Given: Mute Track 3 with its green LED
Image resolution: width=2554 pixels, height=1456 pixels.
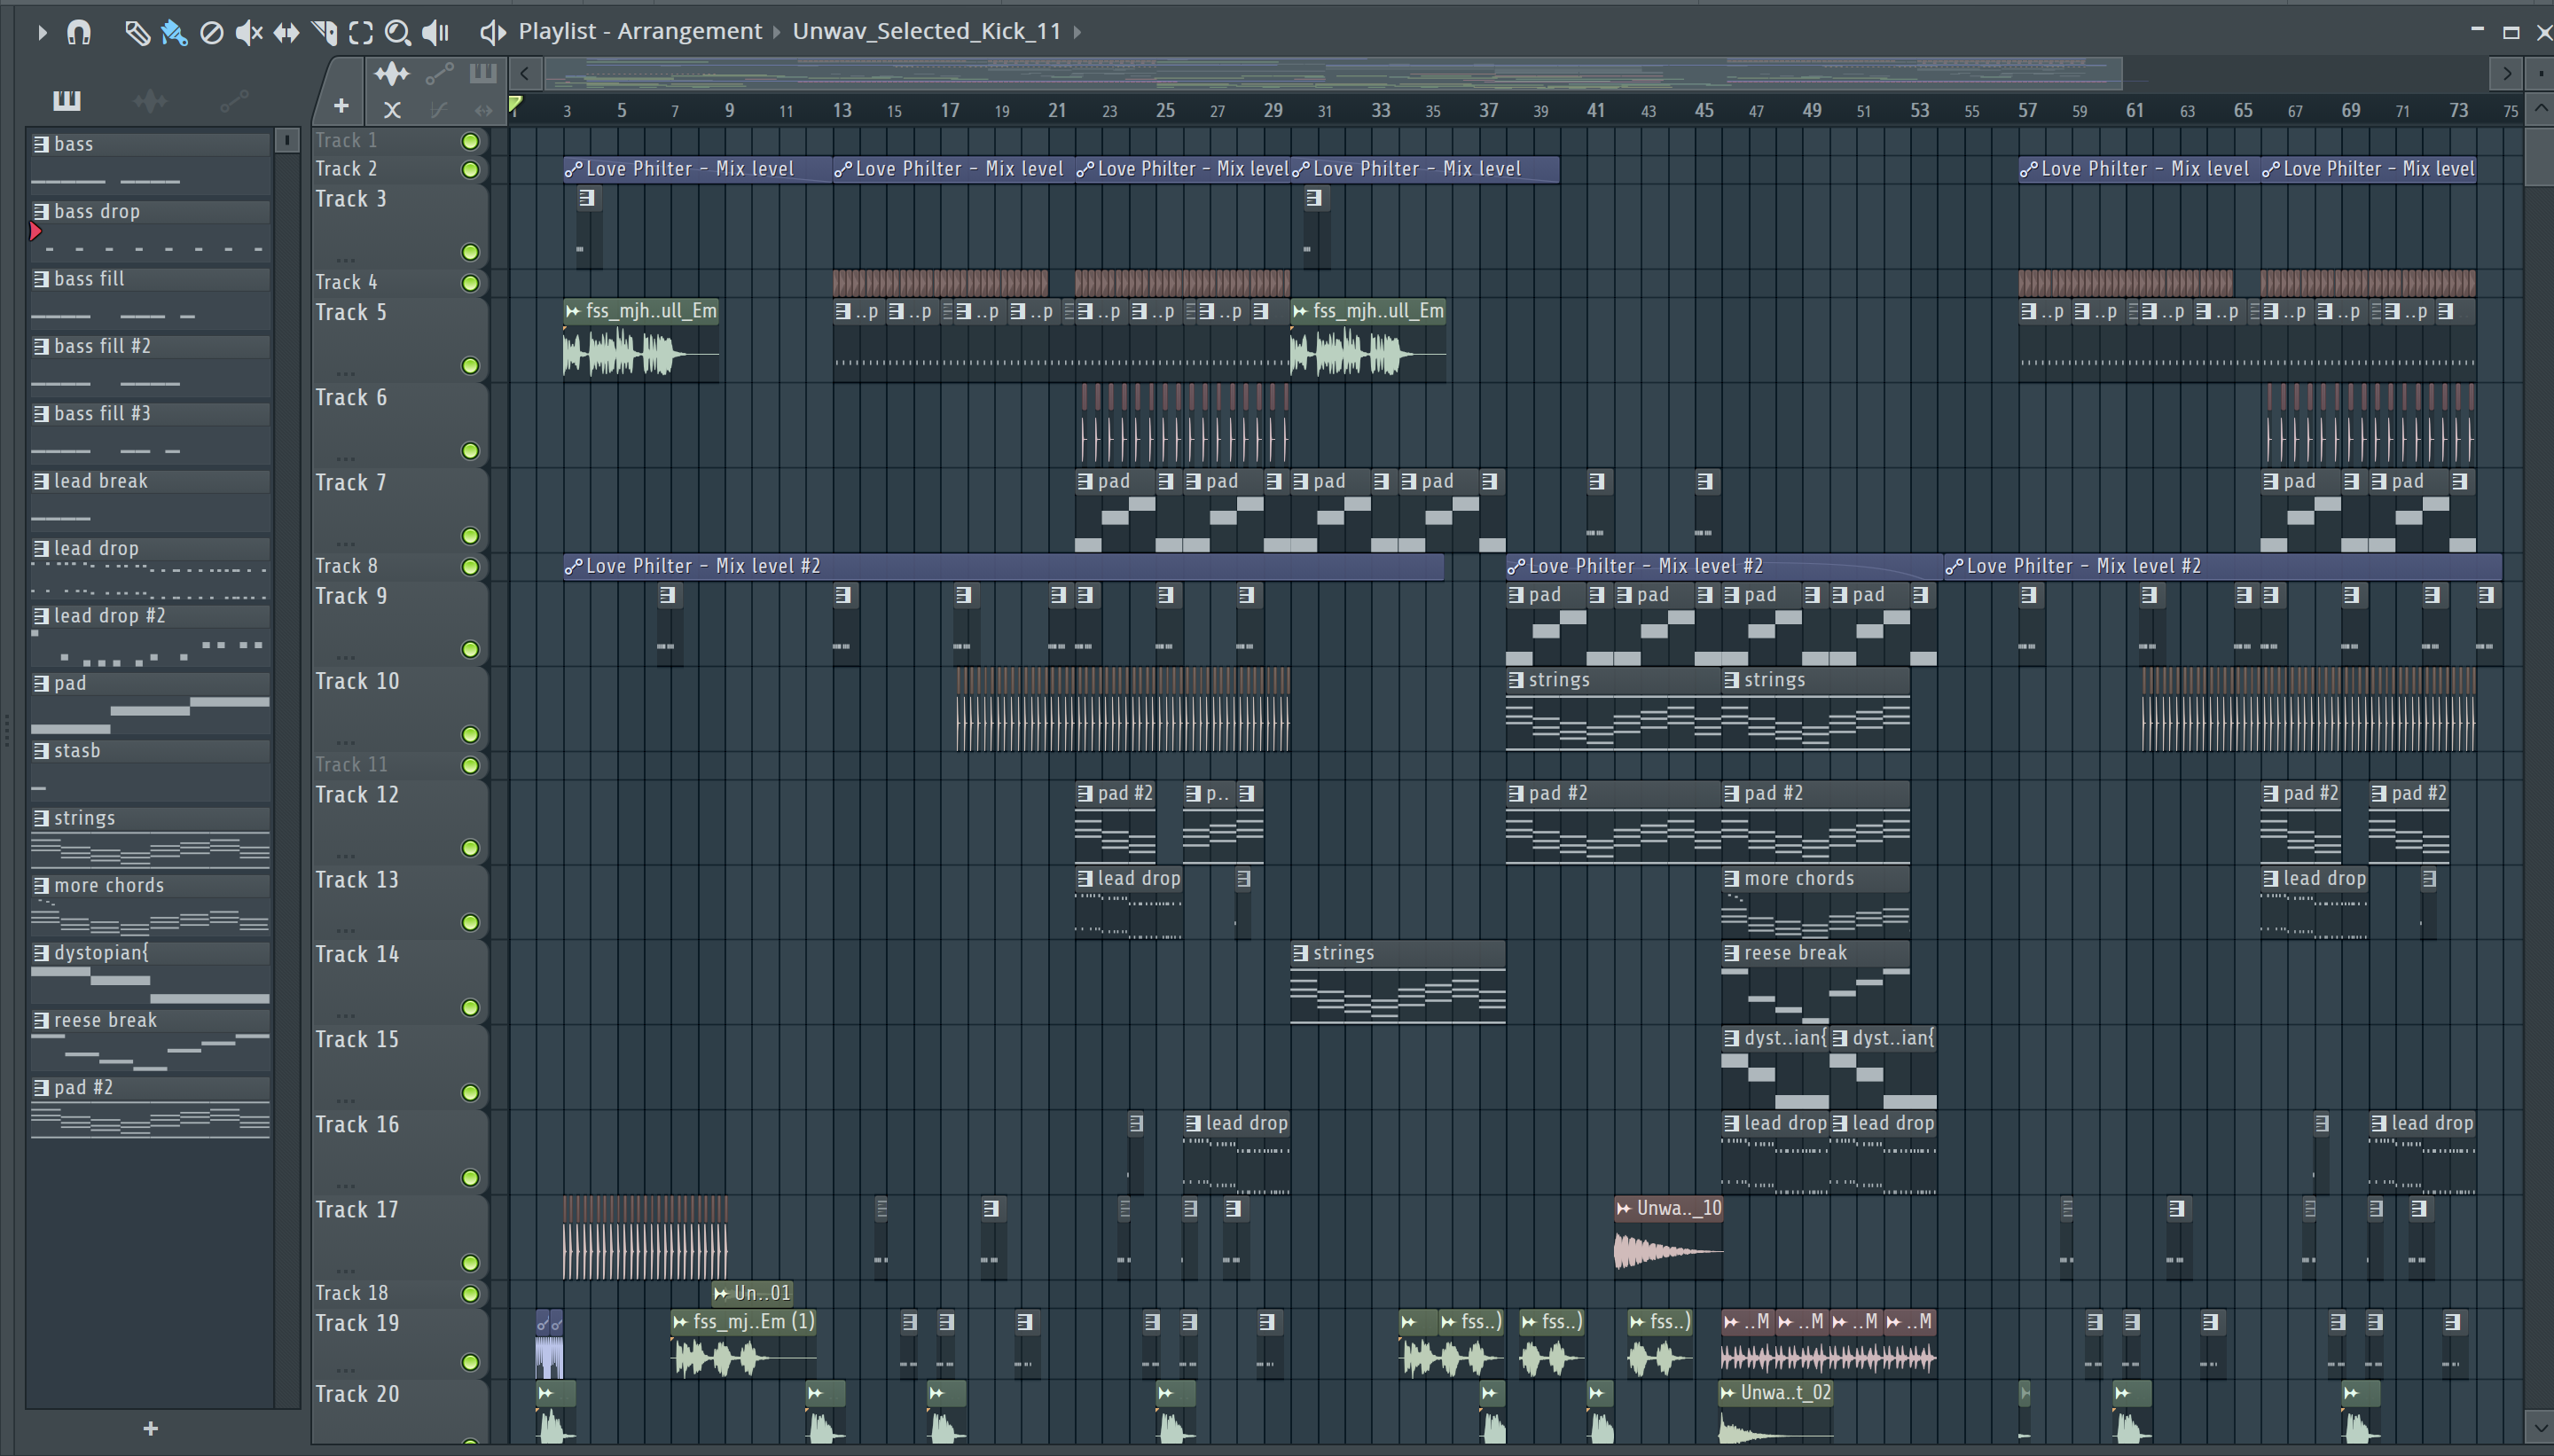Looking at the screenshot, I should tap(470, 252).
